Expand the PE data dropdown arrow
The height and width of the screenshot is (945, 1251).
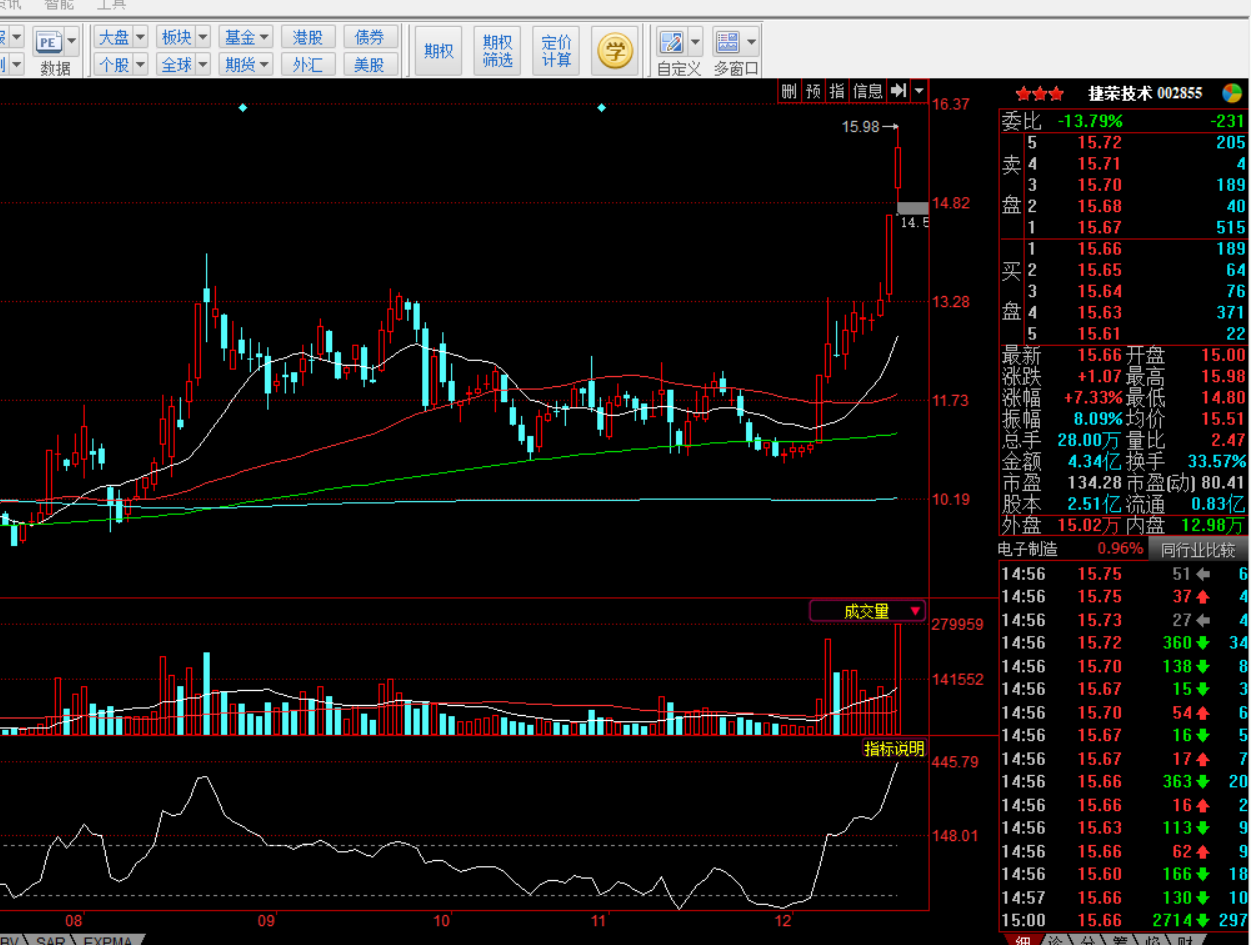[72, 42]
